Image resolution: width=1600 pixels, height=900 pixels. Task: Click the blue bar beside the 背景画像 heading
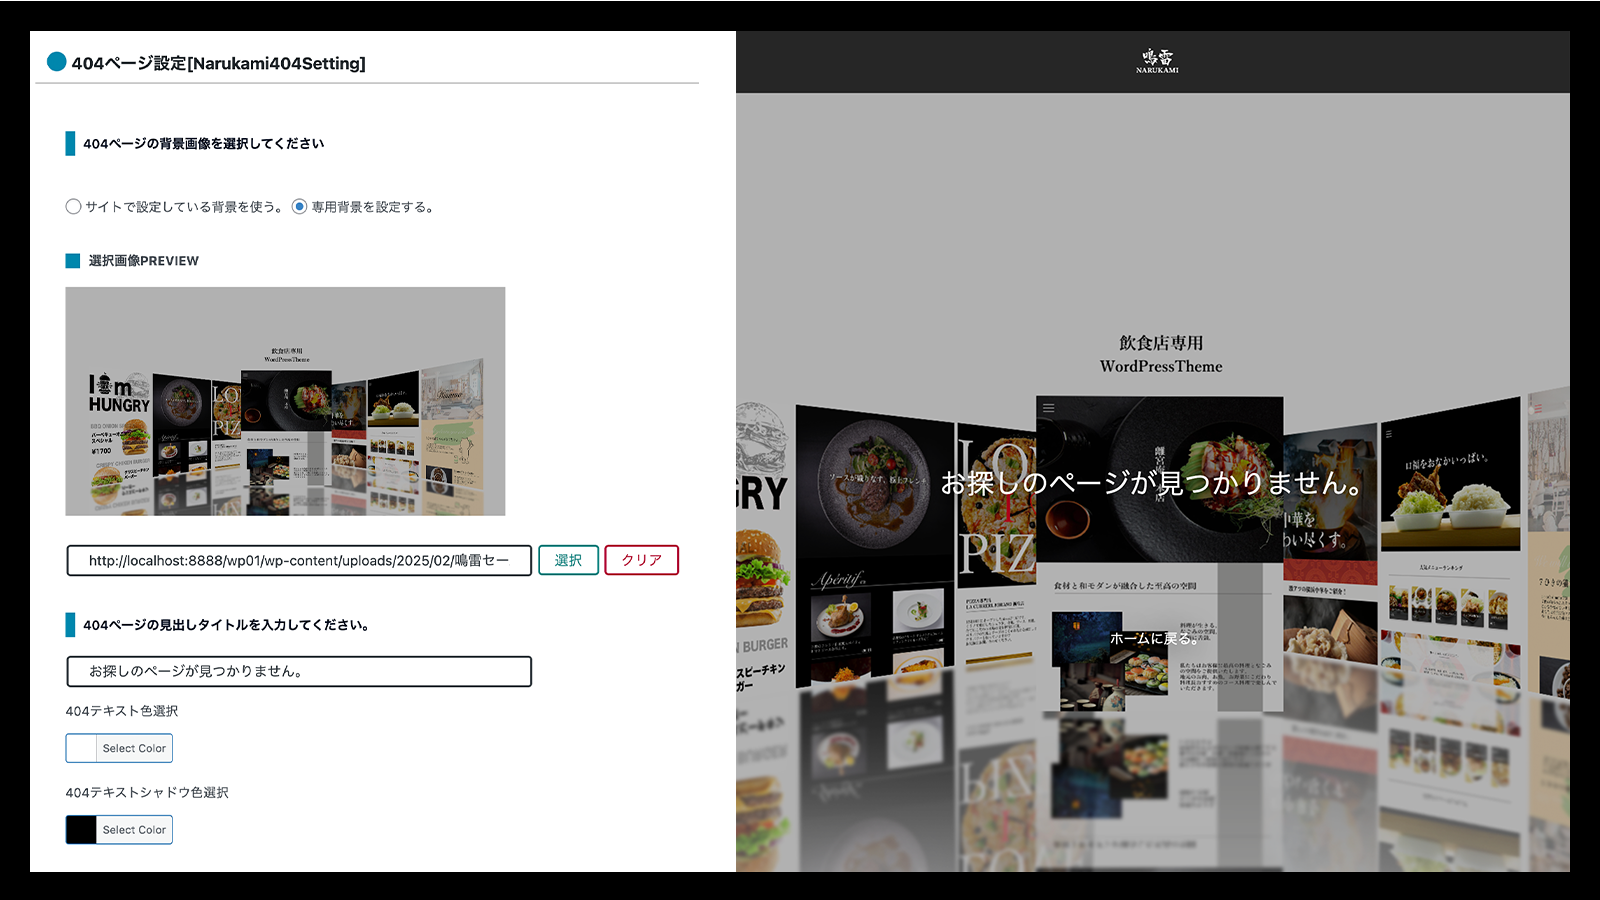(70, 144)
